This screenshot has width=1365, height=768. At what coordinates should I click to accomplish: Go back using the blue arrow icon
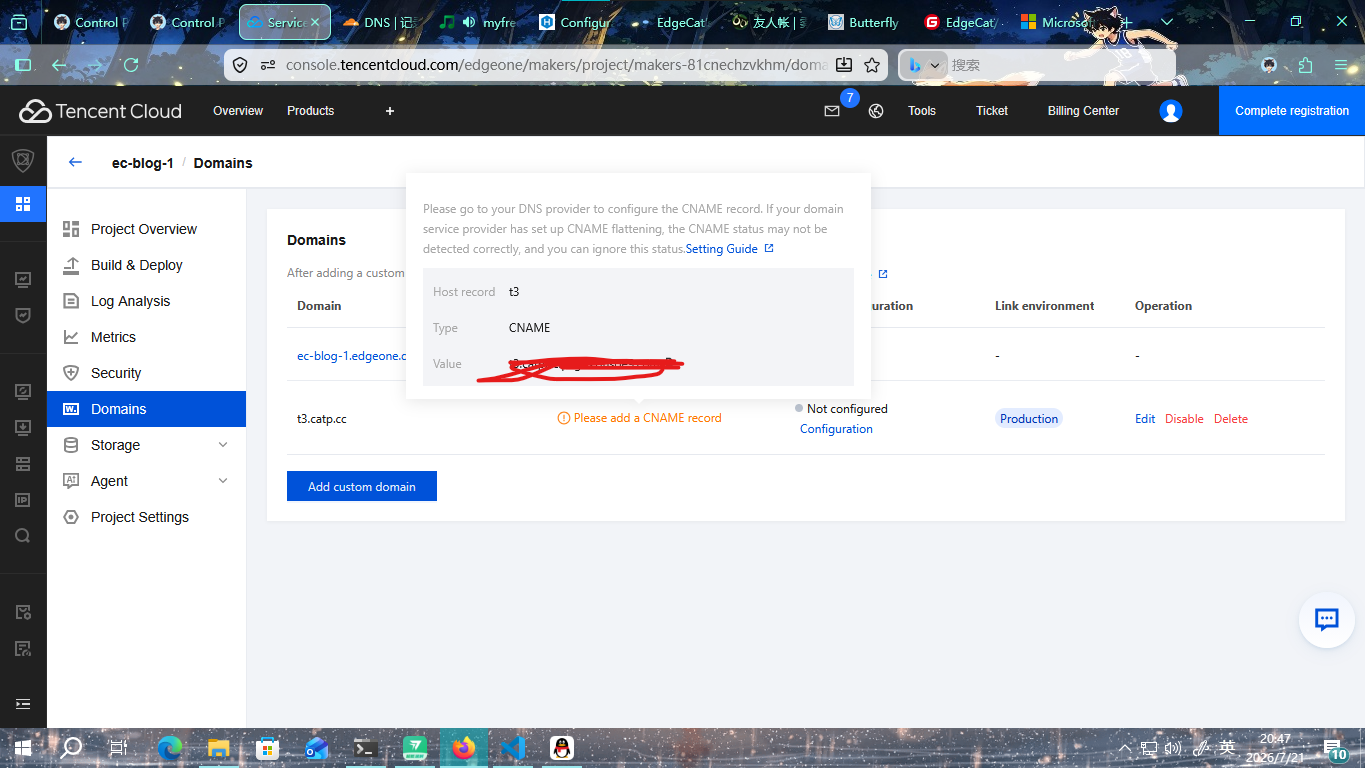(x=75, y=162)
